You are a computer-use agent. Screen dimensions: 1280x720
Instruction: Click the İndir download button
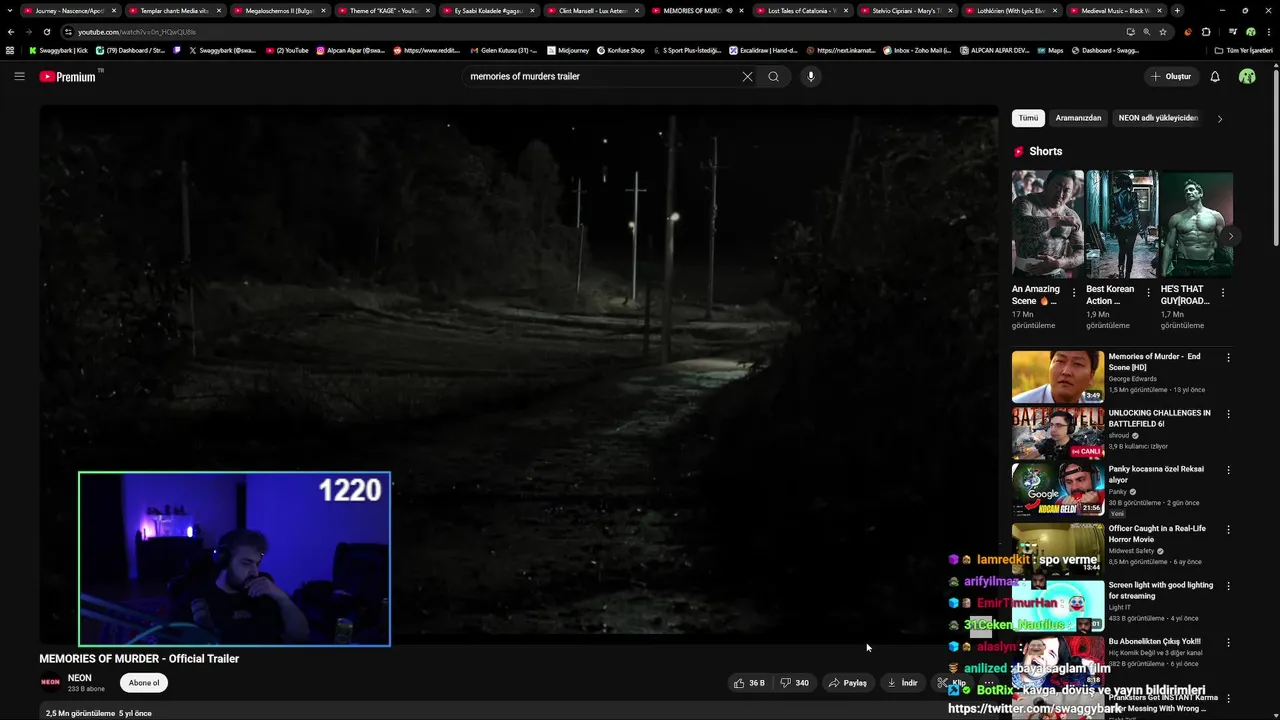click(902, 683)
